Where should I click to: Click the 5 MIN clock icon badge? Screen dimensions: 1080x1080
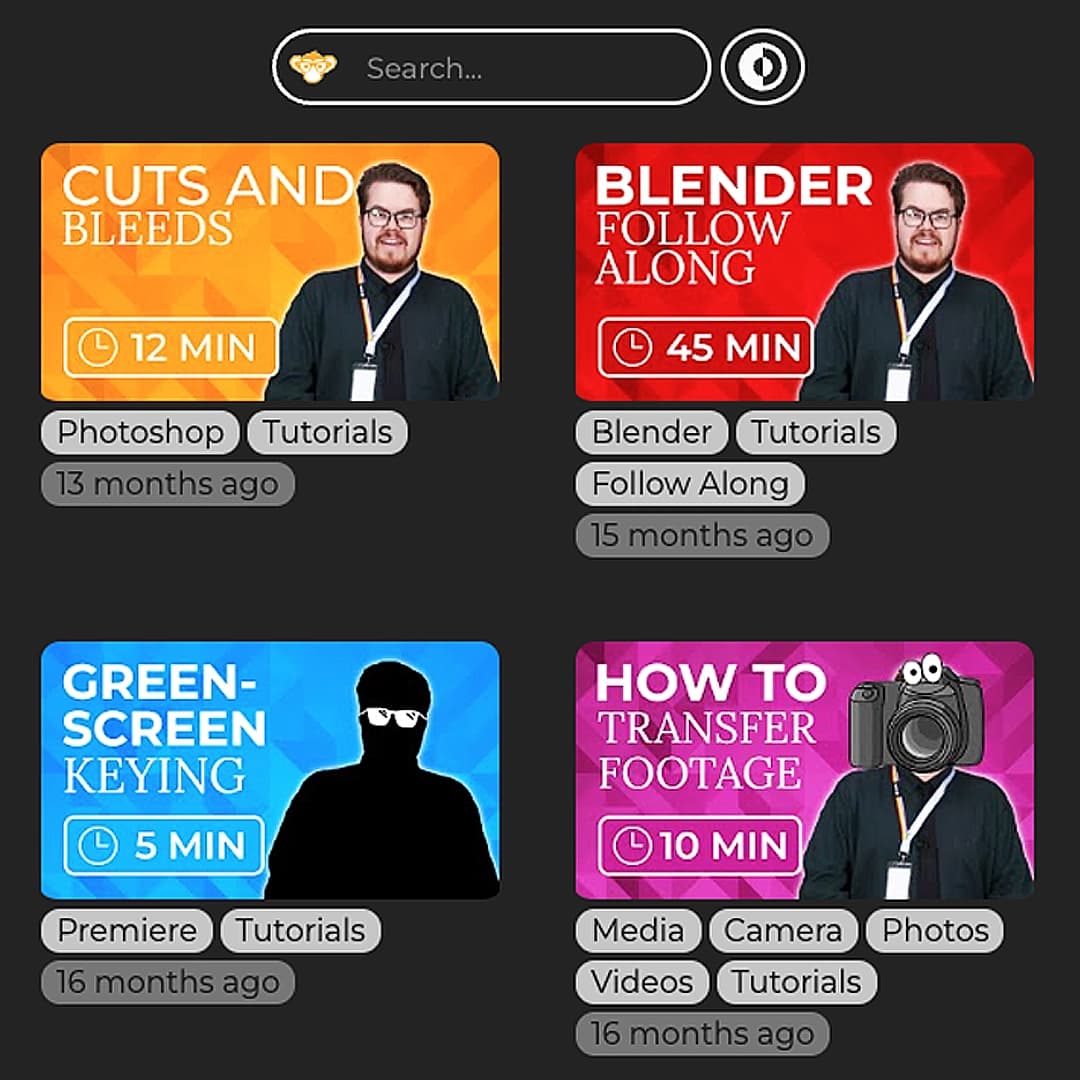coord(164,845)
